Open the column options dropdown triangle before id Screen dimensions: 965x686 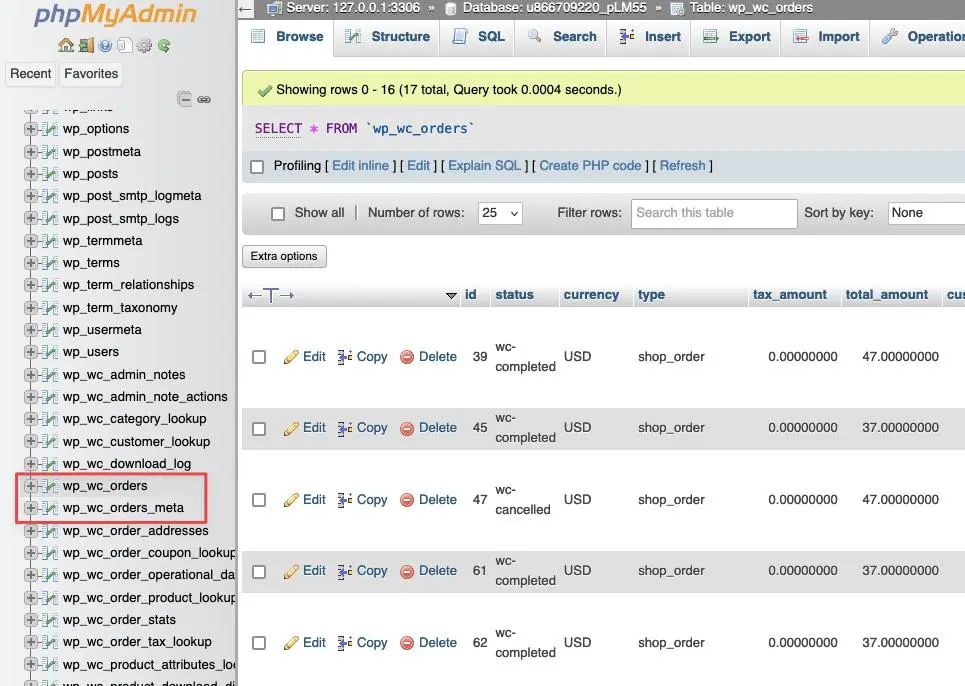coord(451,296)
